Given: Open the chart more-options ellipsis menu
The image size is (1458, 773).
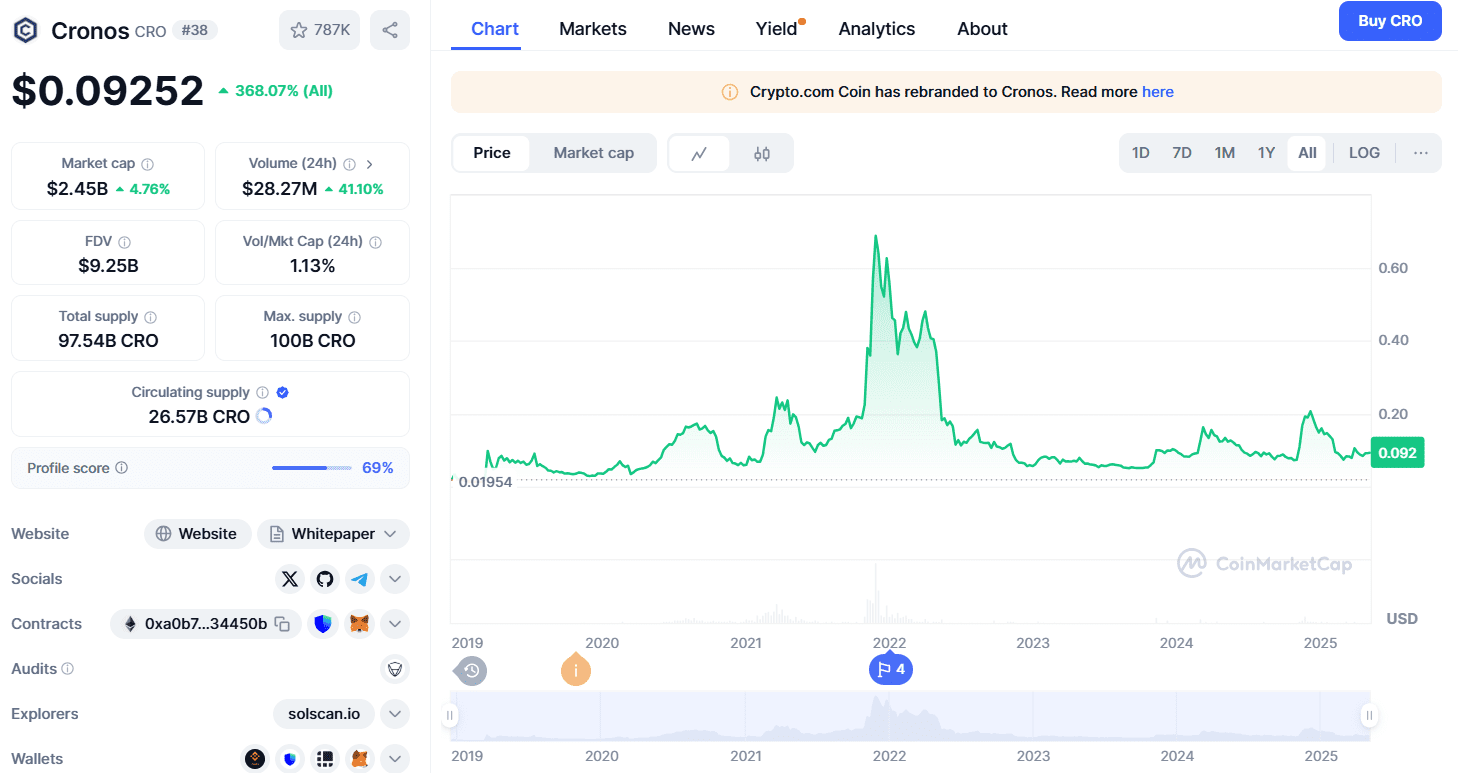Looking at the screenshot, I should 1421,153.
